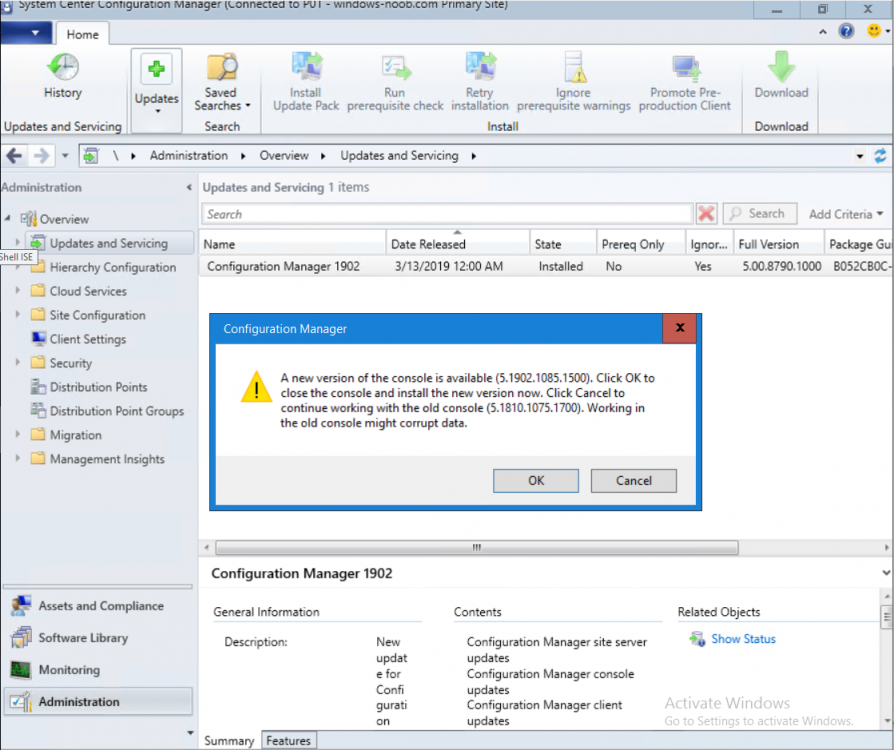Collapse the Administration navigation pane

(189, 187)
